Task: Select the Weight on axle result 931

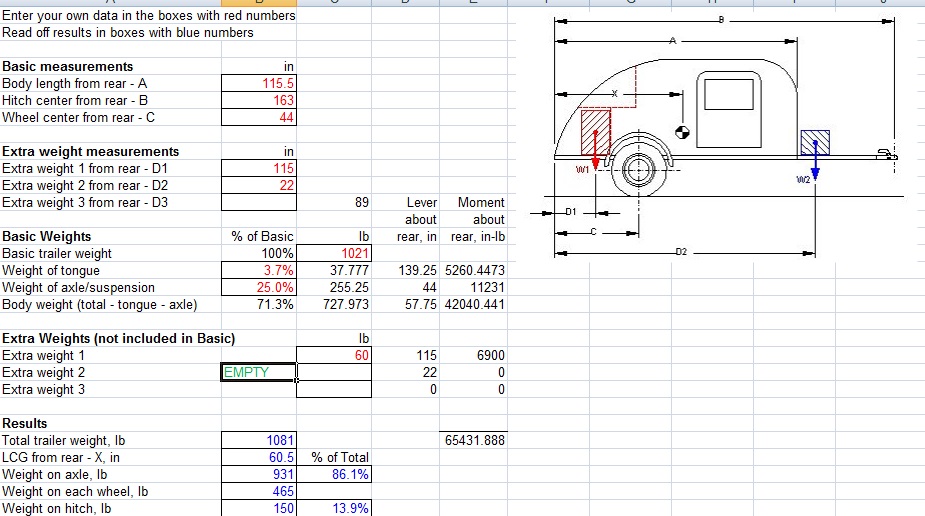Action: pyautogui.click(x=259, y=474)
